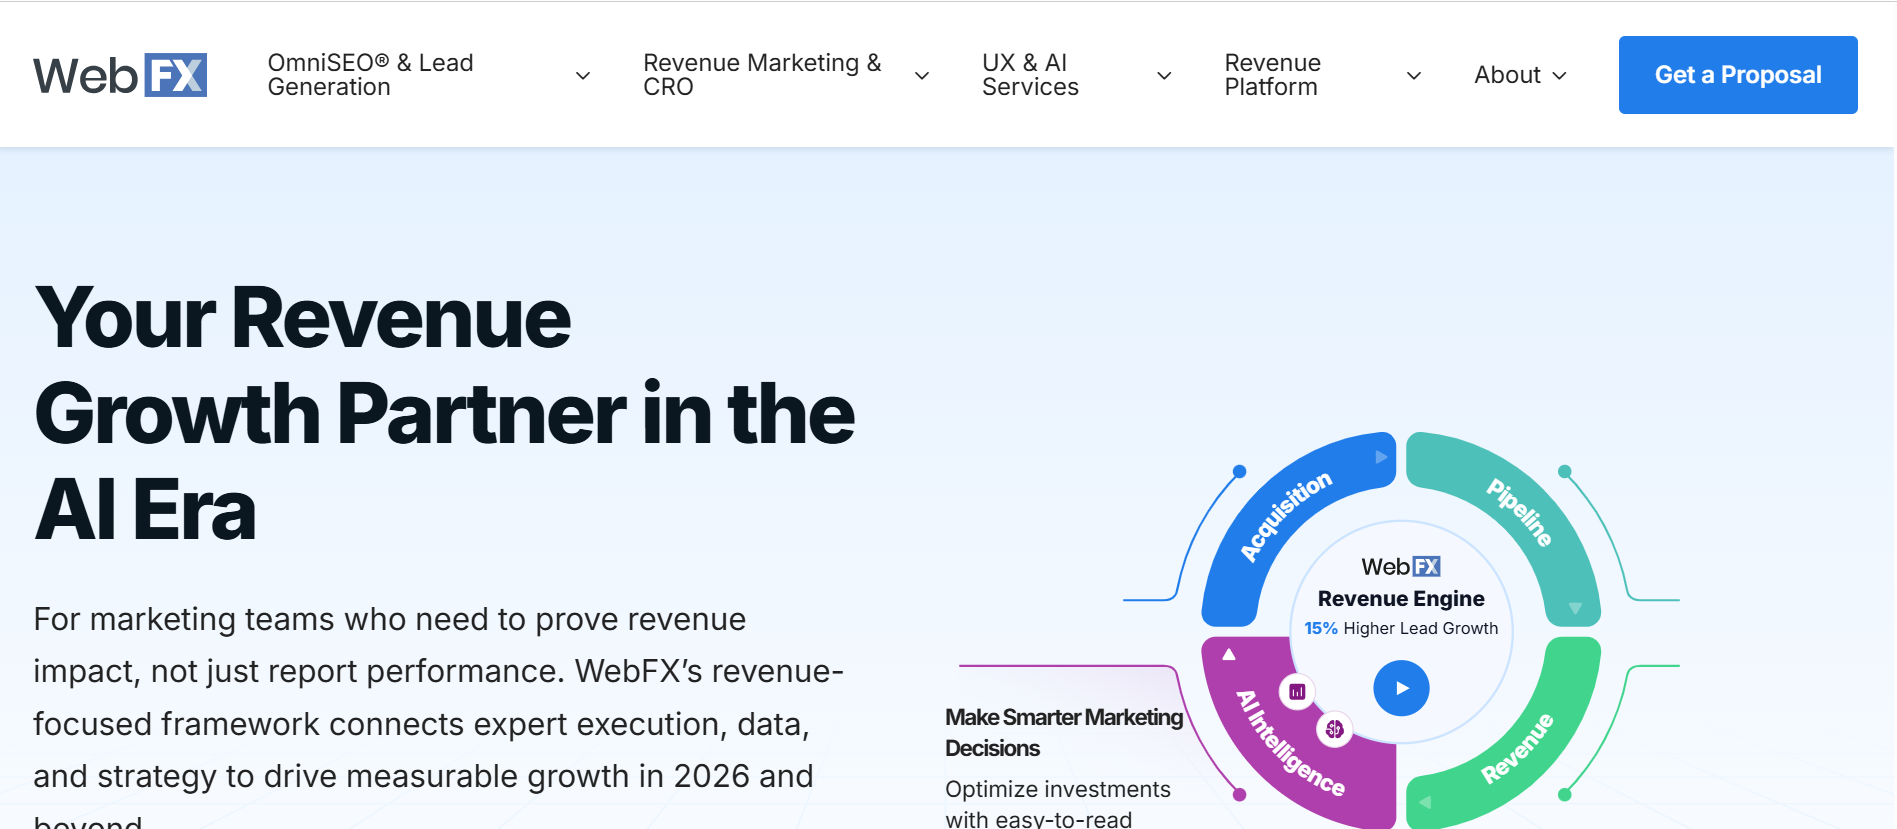This screenshot has width=1897, height=829.
Task: Open the Revenue Platform menu
Action: click(1272, 75)
